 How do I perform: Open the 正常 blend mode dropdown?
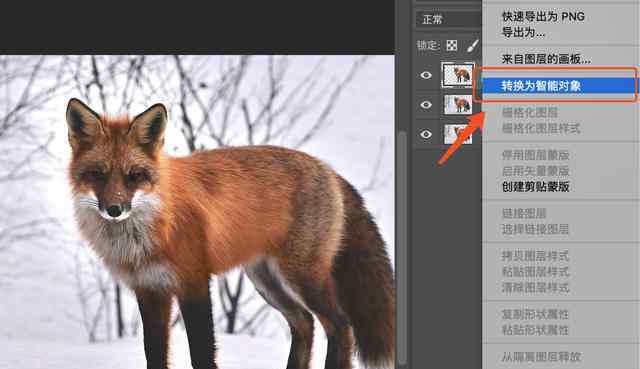click(449, 19)
